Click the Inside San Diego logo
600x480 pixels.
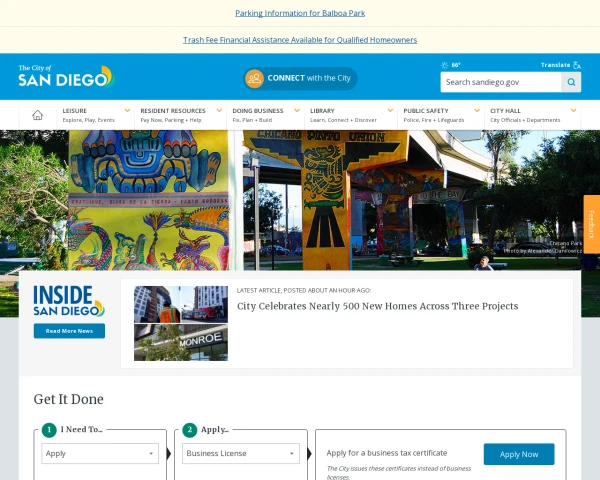click(69, 301)
